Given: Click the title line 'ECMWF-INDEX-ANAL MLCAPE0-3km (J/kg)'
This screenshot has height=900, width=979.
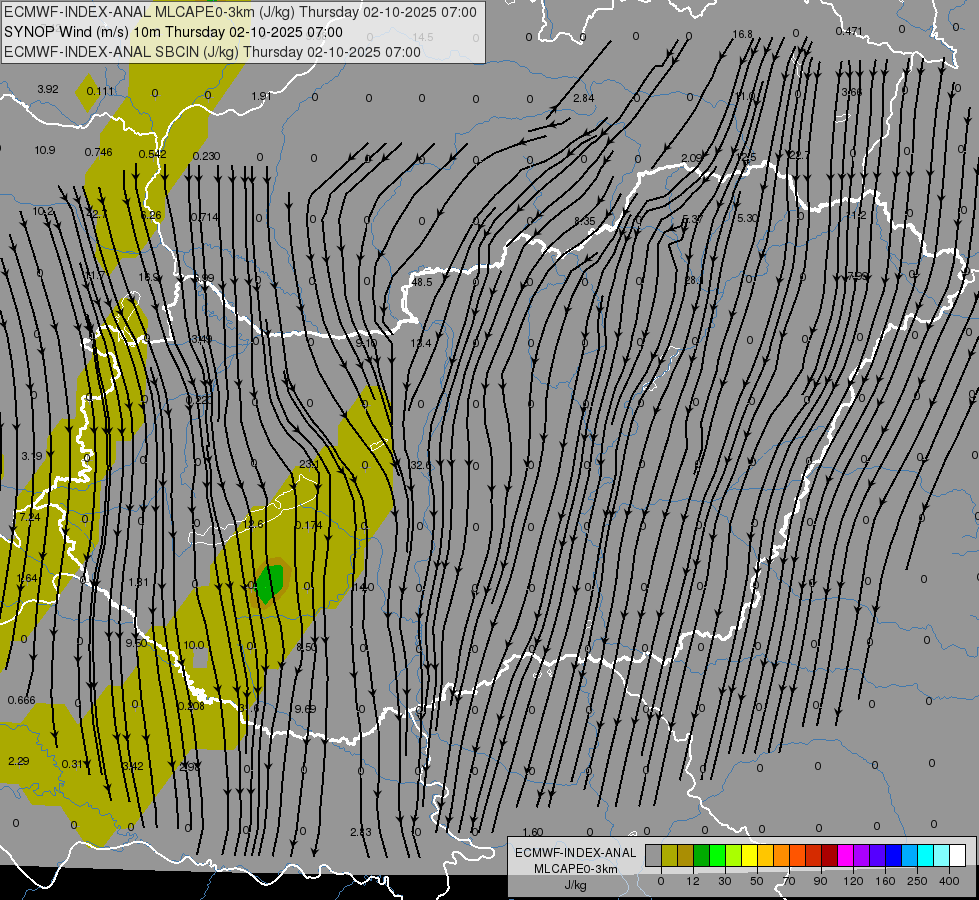Looking at the screenshot, I should click(240, 12).
